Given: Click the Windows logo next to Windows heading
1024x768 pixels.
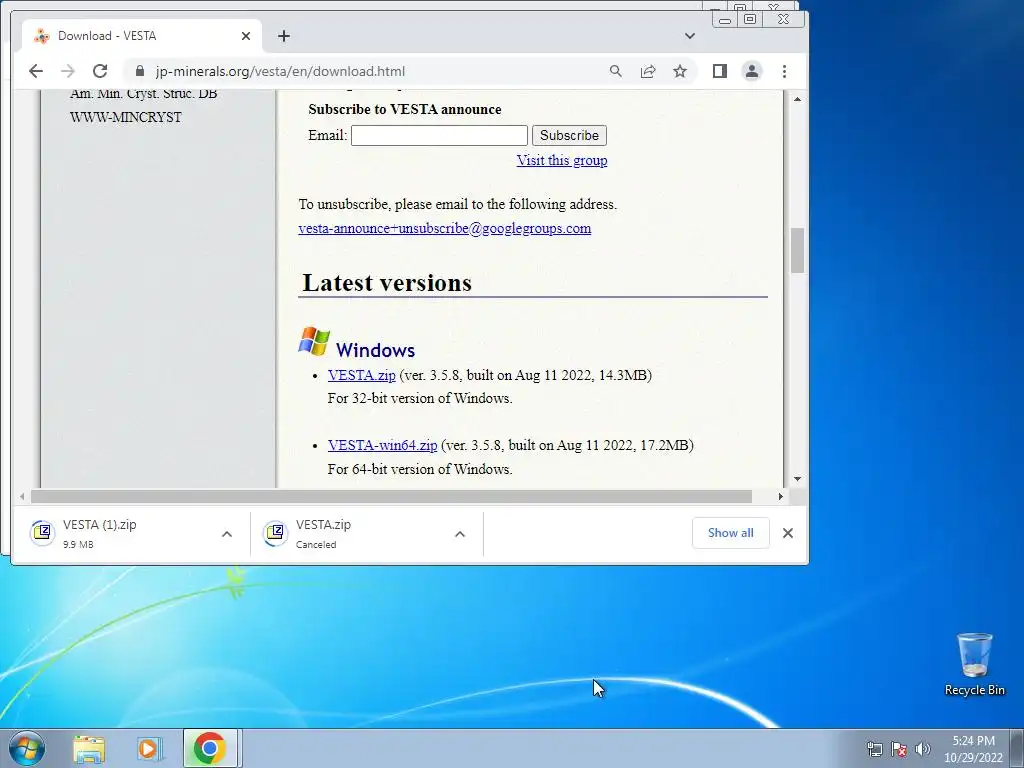Looking at the screenshot, I should coord(314,342).
